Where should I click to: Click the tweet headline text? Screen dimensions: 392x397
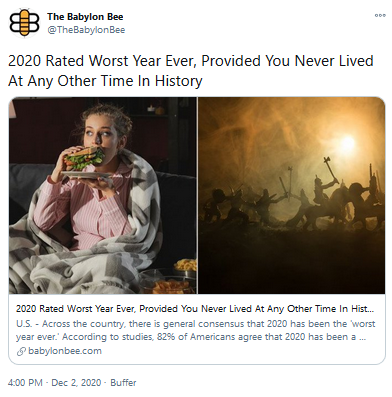tap(191, 71)
